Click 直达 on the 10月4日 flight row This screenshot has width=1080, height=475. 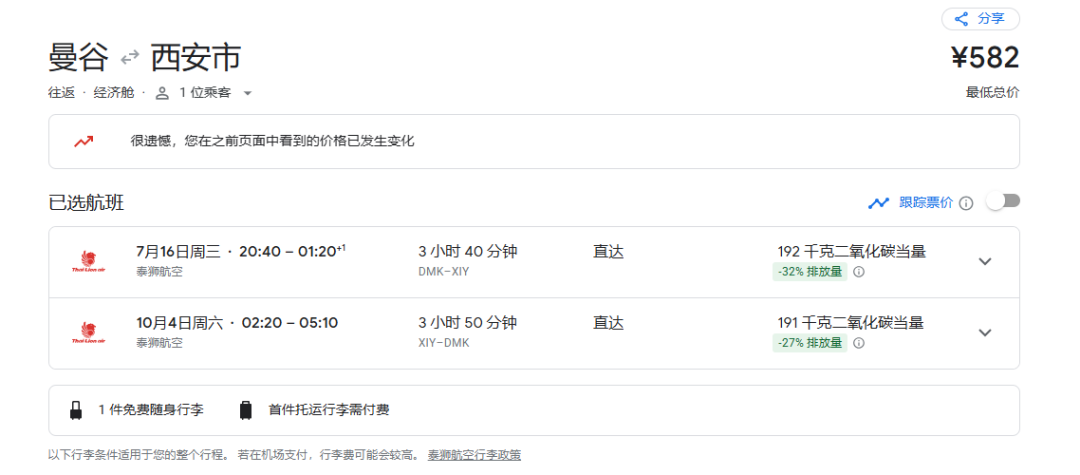pyautogui.click(x=608, y=322)
